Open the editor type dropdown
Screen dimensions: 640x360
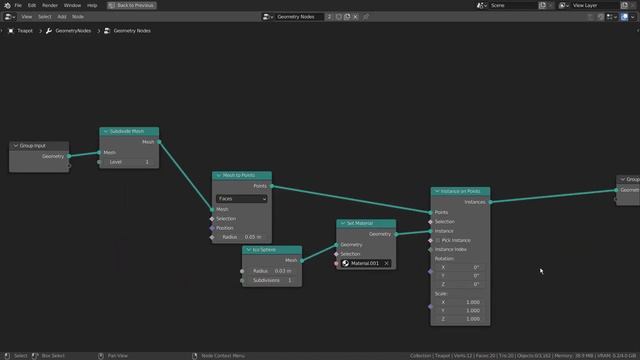pos(9,17)
